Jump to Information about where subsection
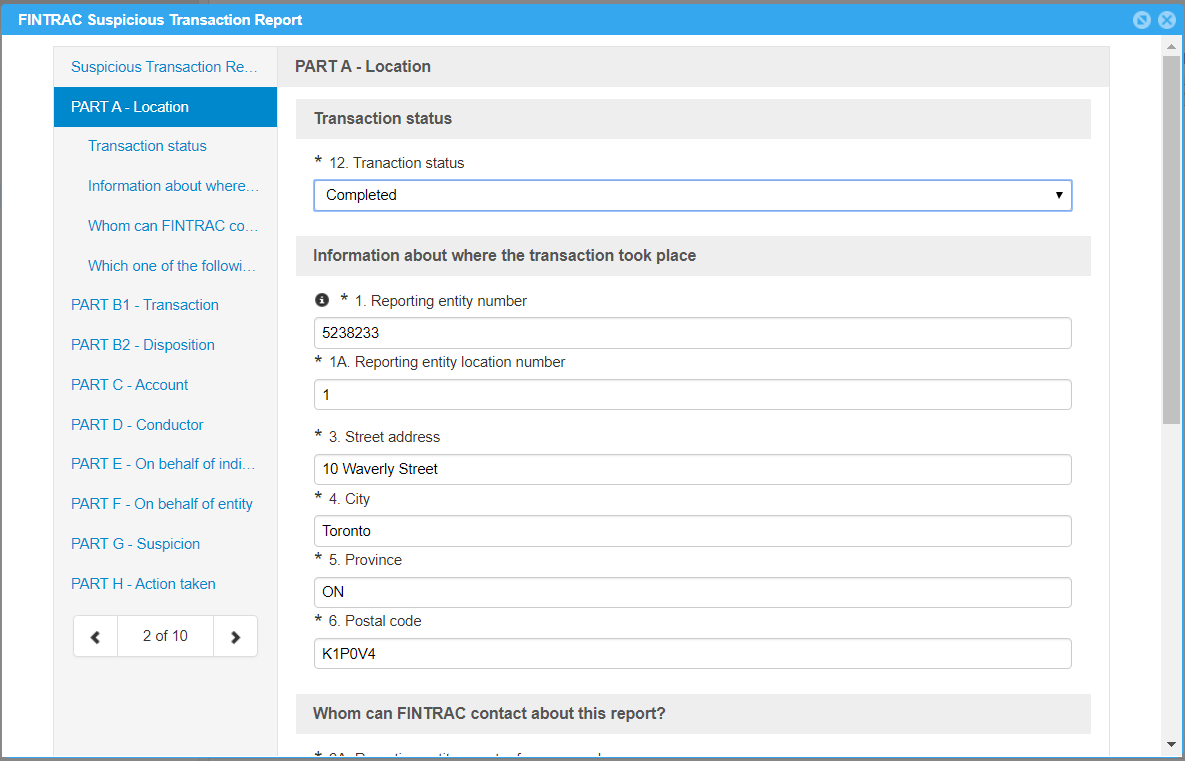This screenshot has height=761, width=1185. [x=173, y=186]
